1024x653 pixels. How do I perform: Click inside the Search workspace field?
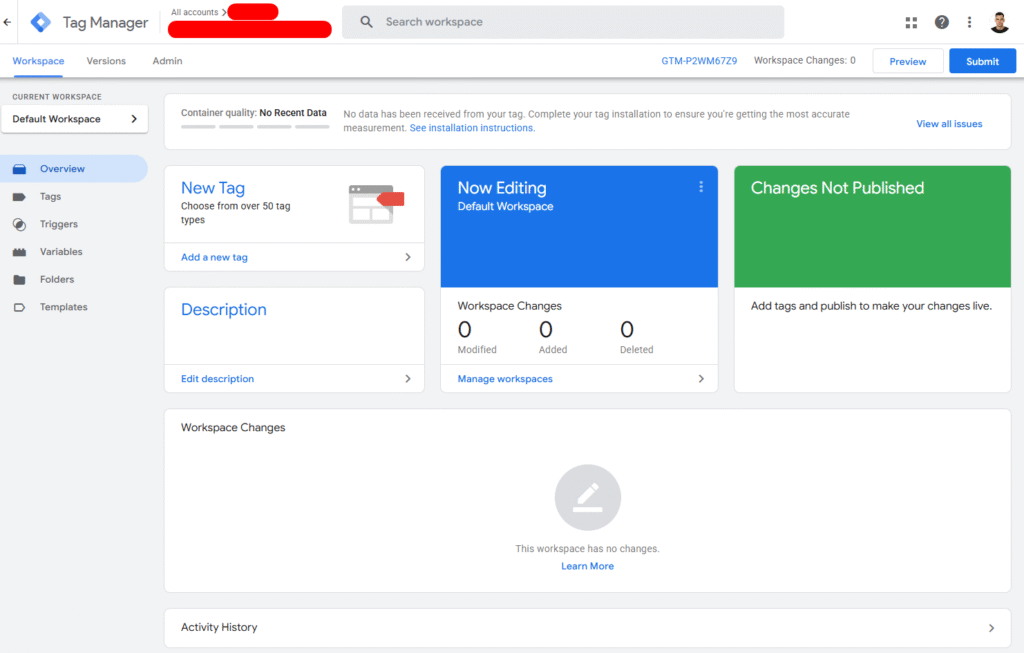tap(560, 21)
